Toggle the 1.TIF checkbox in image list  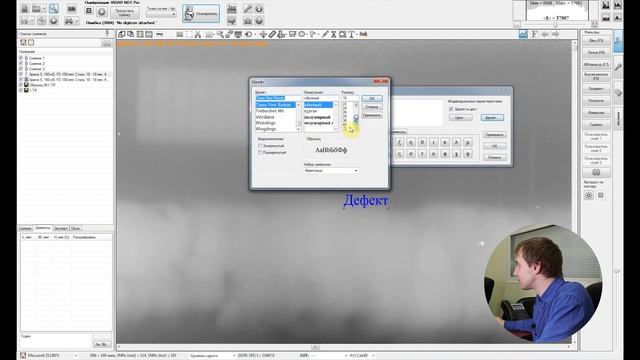[x=21, y=90]
